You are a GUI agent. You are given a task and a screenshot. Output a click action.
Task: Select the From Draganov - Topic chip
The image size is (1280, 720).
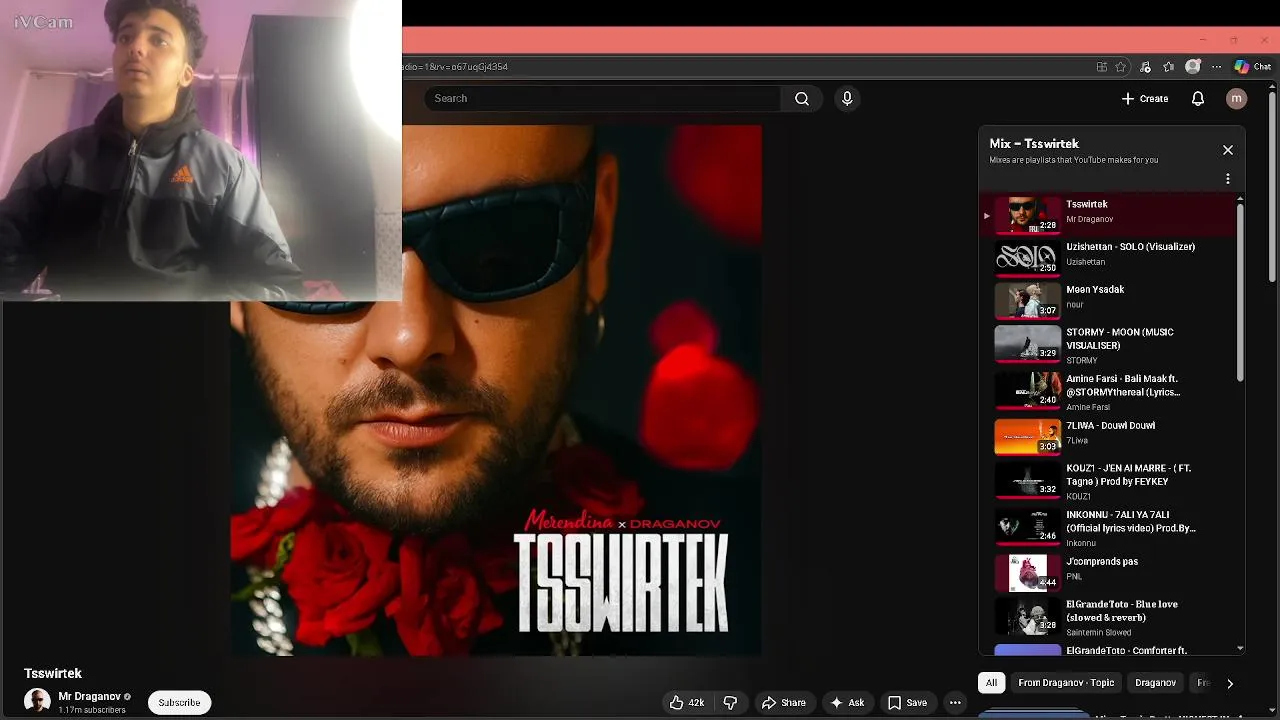(x=1066, y=683)
